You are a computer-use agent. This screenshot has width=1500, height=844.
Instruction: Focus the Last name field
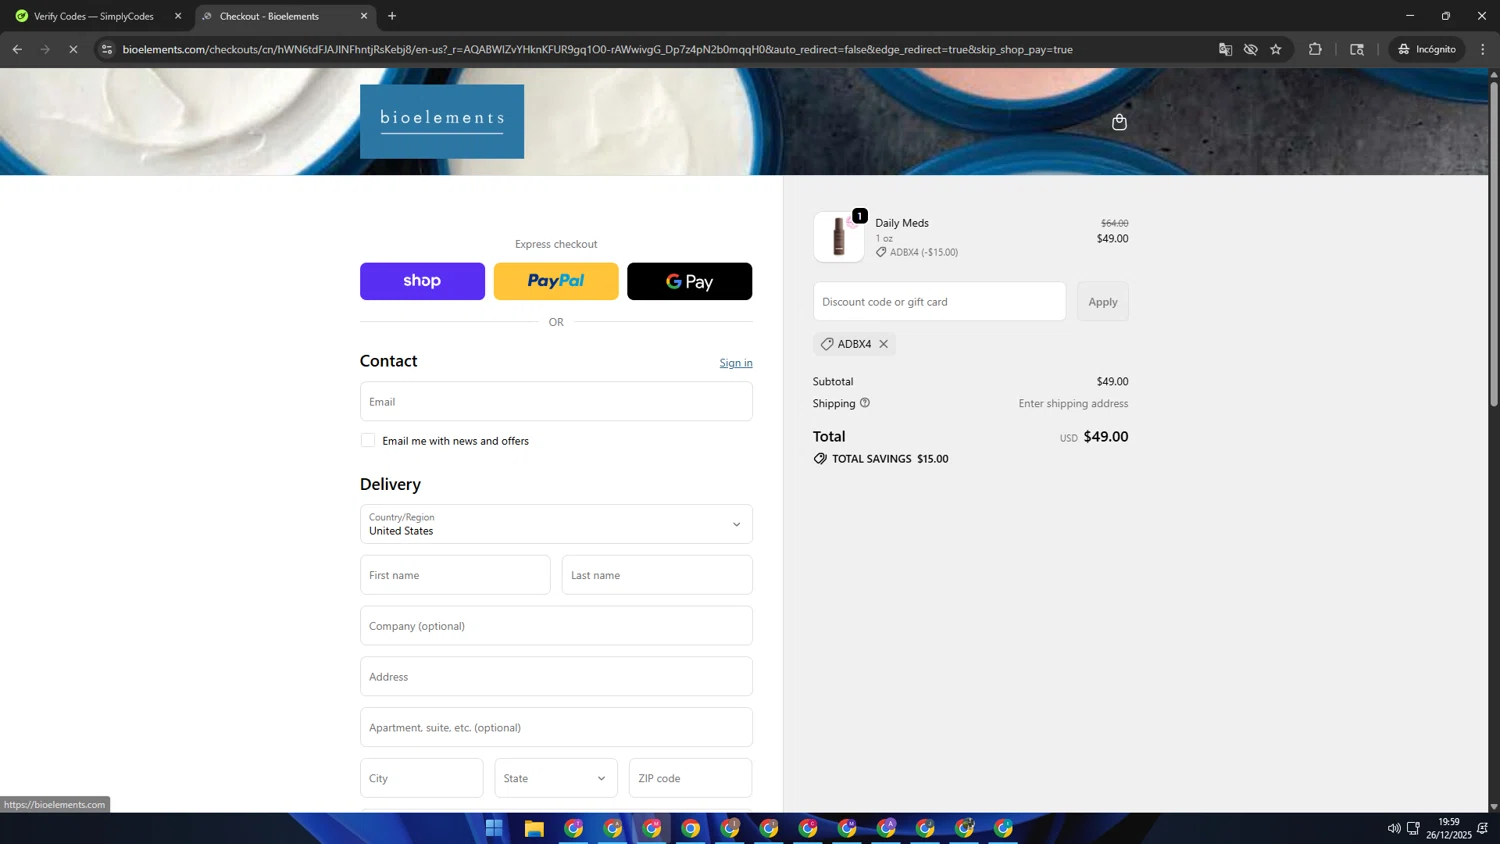(657, 575)
